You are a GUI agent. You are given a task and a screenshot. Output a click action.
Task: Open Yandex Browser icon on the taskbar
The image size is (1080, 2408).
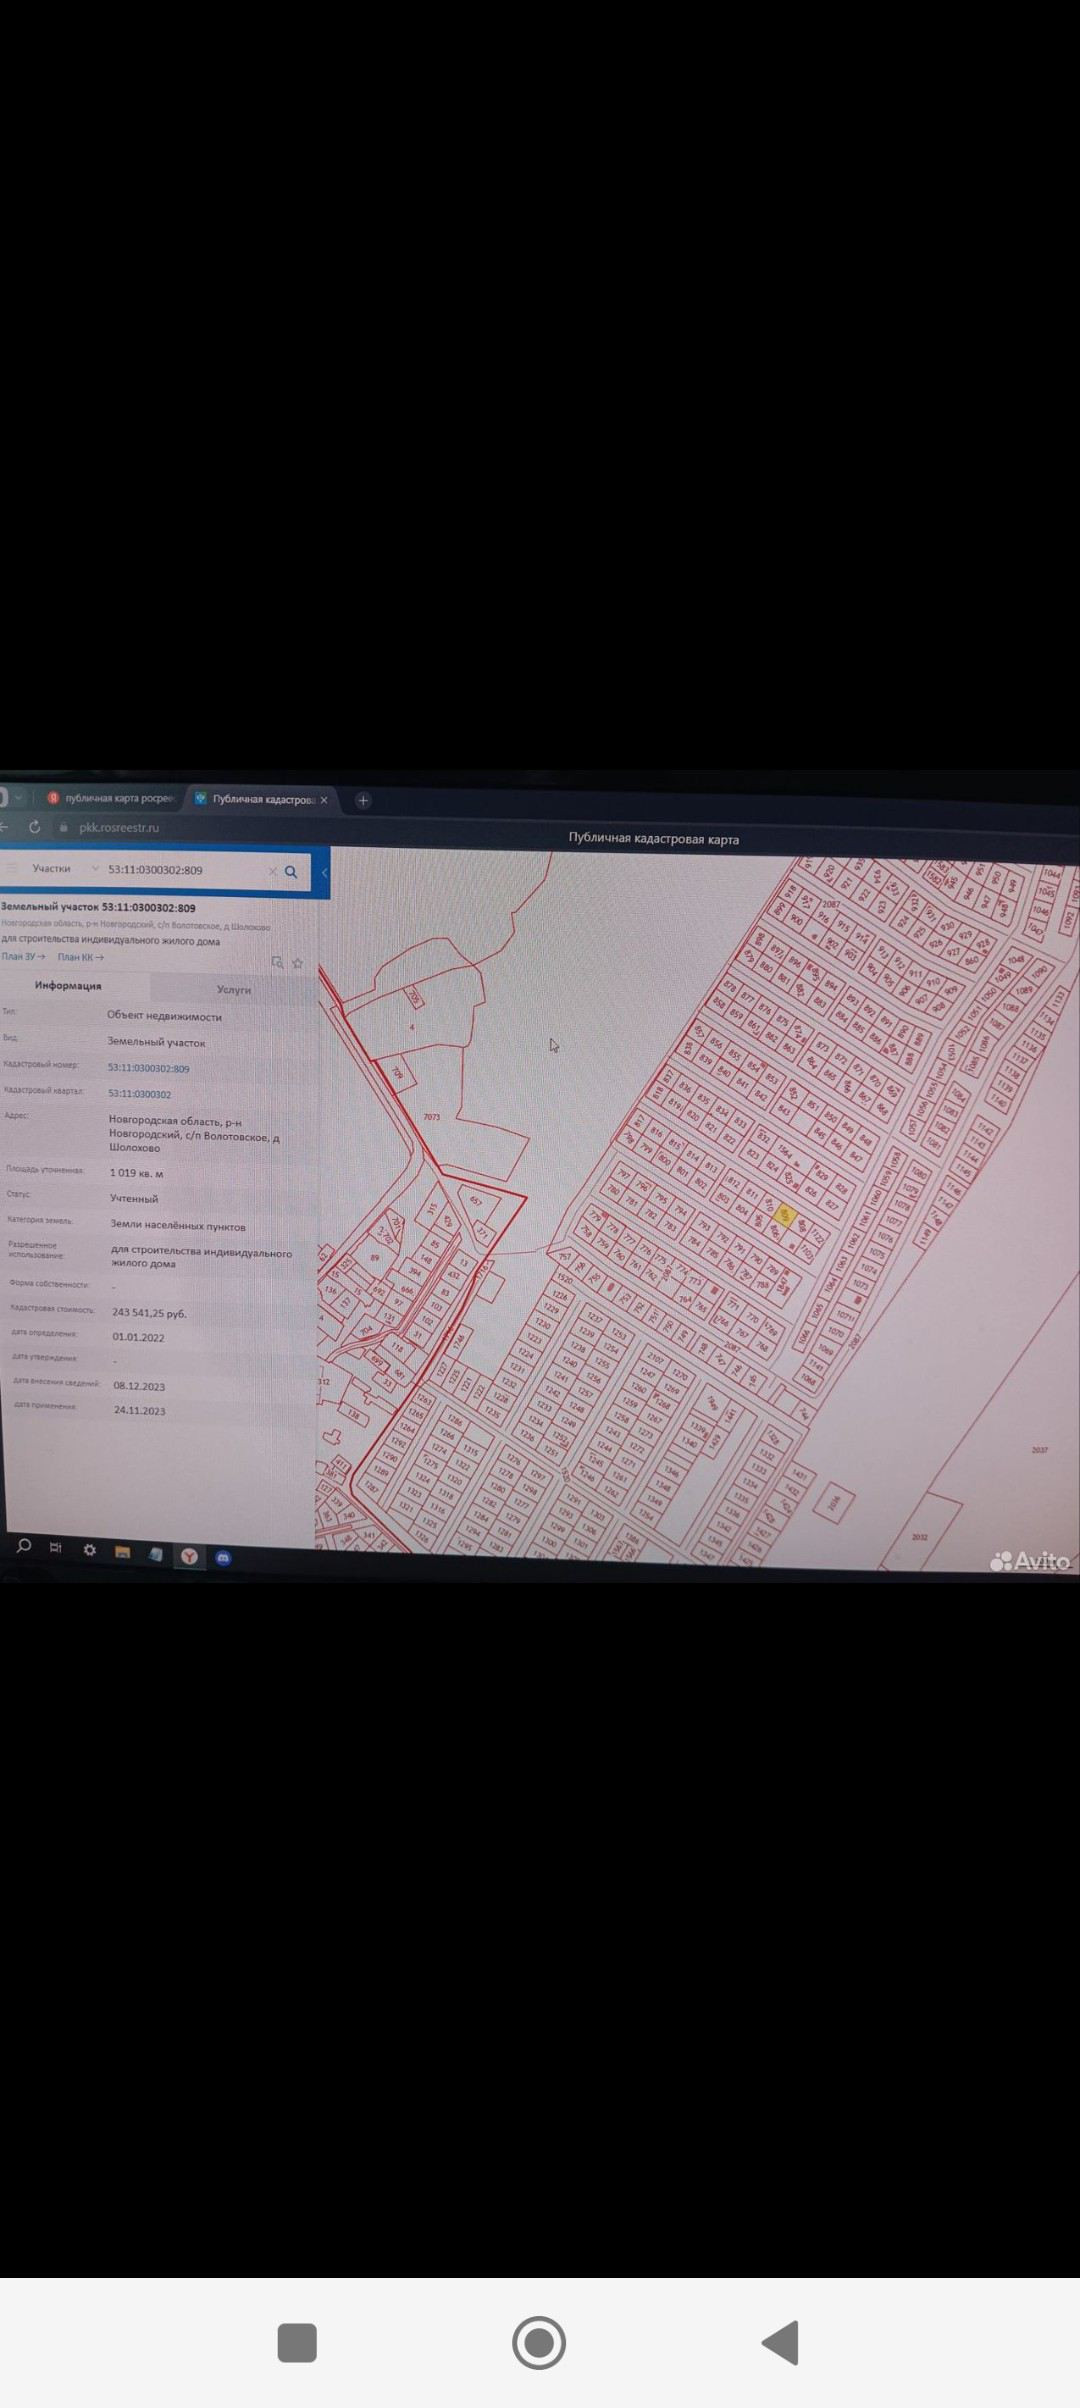point(188,1556)
